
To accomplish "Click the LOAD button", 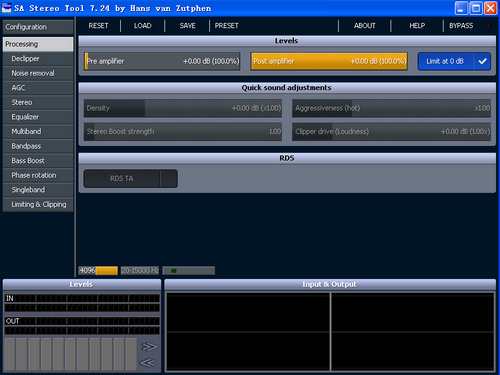I will coord(143,26).
